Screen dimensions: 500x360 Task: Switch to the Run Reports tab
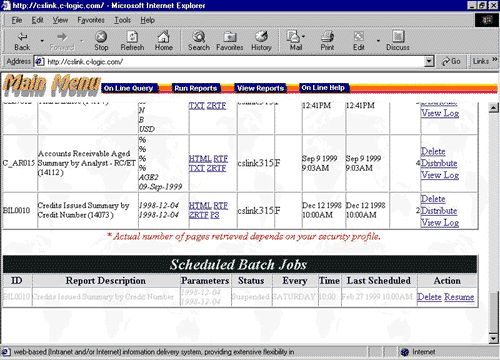[x=196, y=88]
